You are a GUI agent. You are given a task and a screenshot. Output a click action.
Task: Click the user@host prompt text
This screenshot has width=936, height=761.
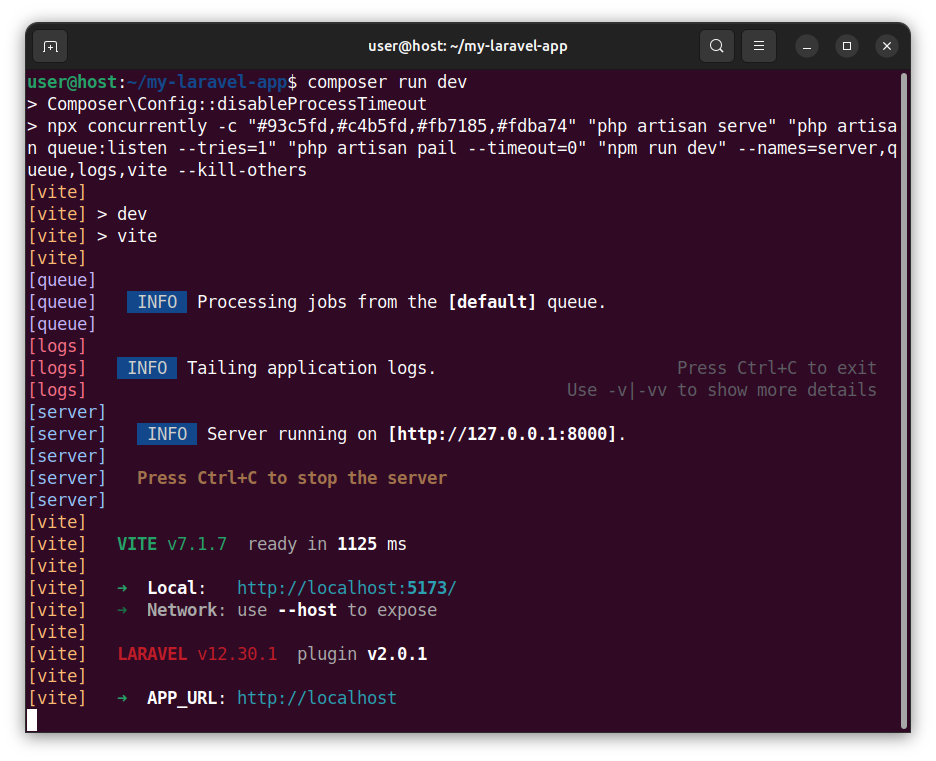pyautogui.click(x=72, y=82)
